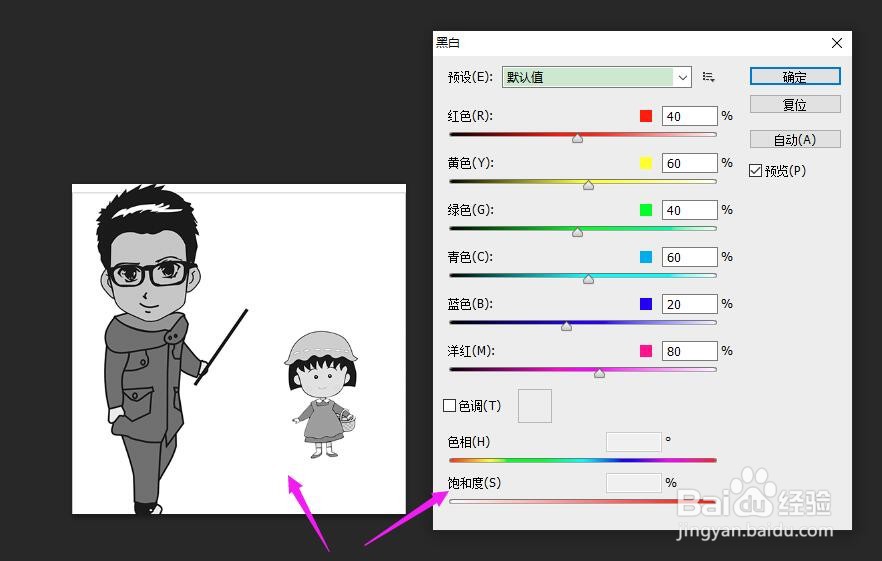
Task: Click the 青色 value field showing 60
Action: click(690, 257)
